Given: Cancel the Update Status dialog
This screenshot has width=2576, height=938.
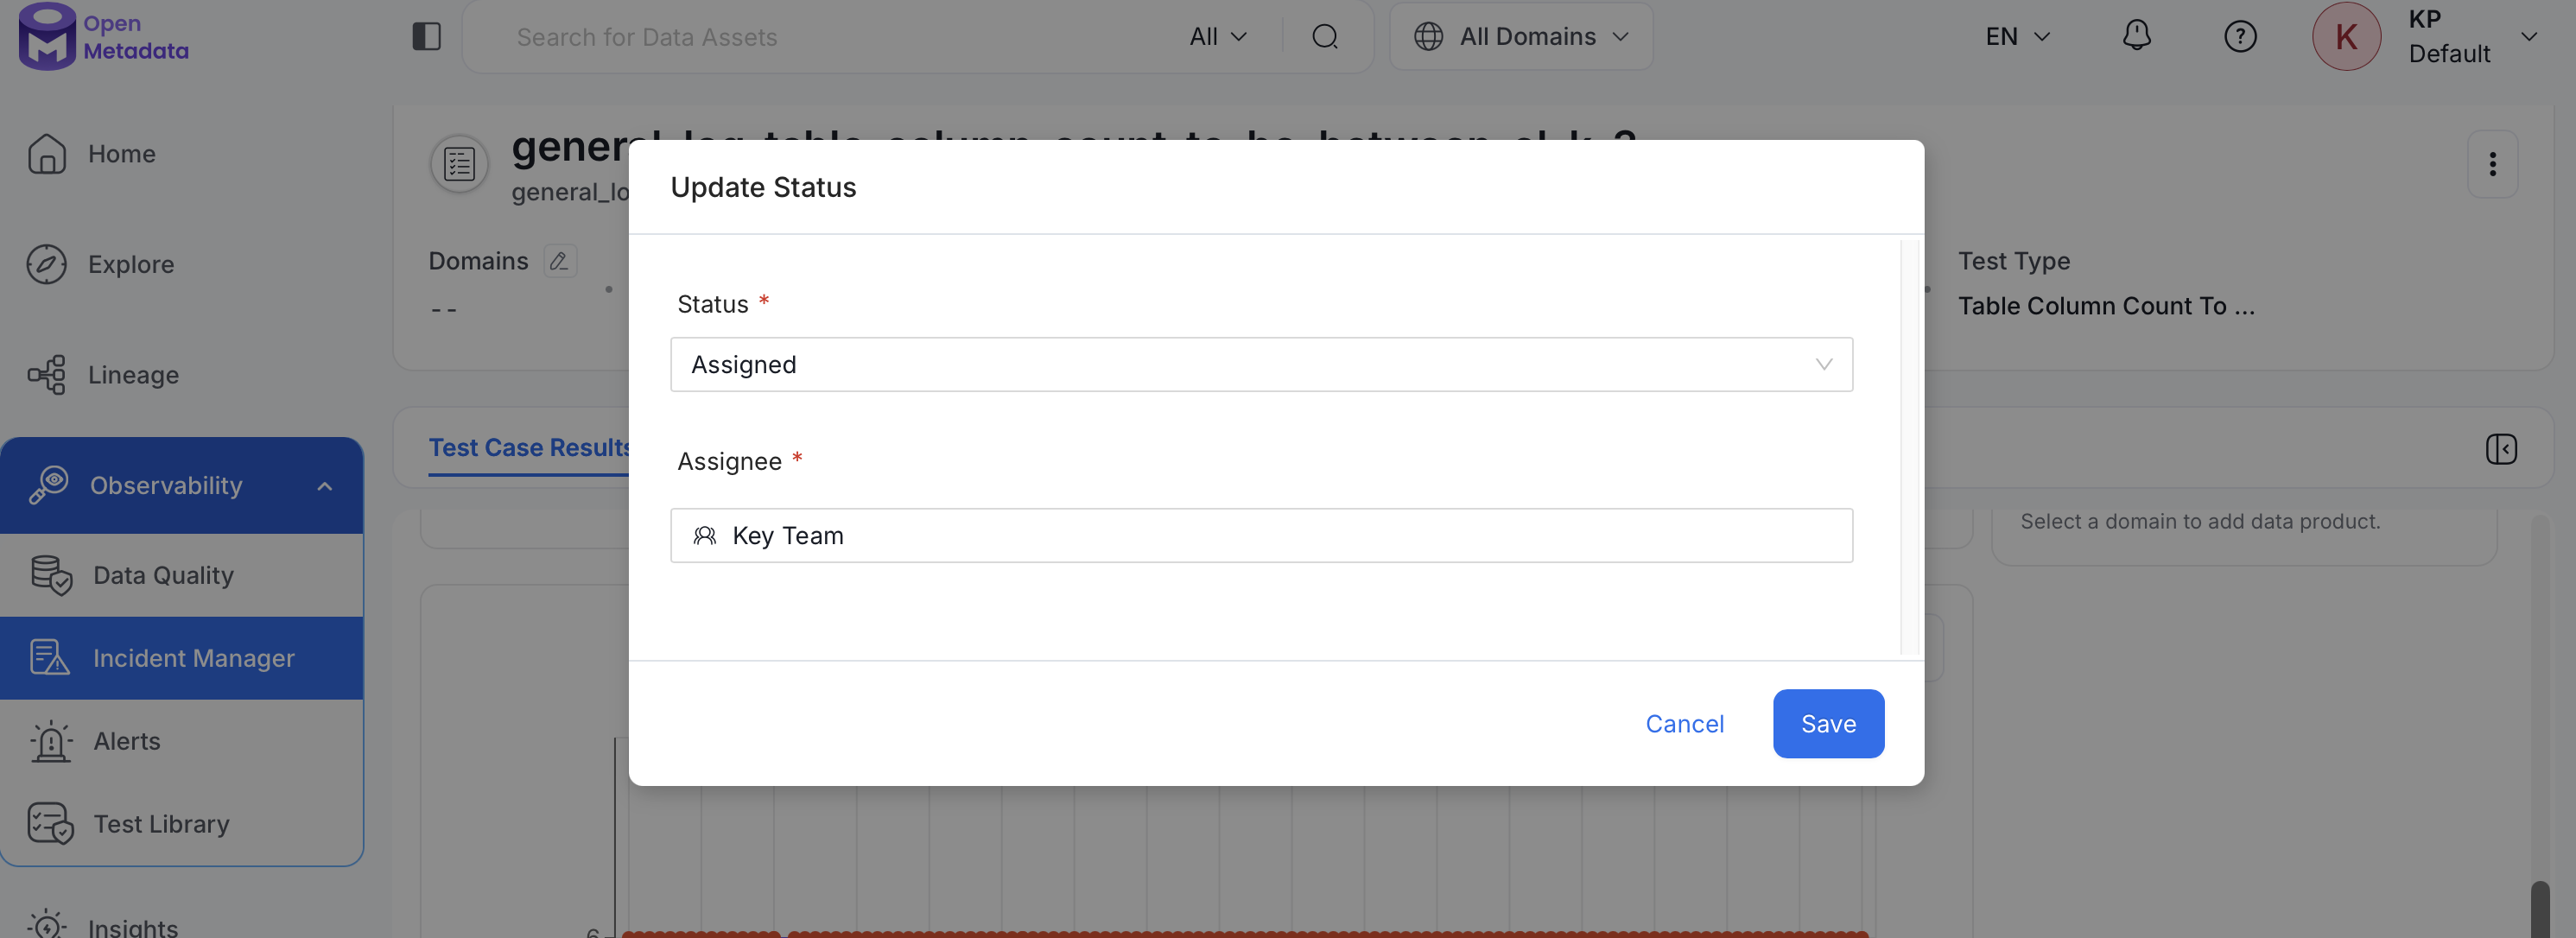Looking at the screenshot, I should (1684, 723).
